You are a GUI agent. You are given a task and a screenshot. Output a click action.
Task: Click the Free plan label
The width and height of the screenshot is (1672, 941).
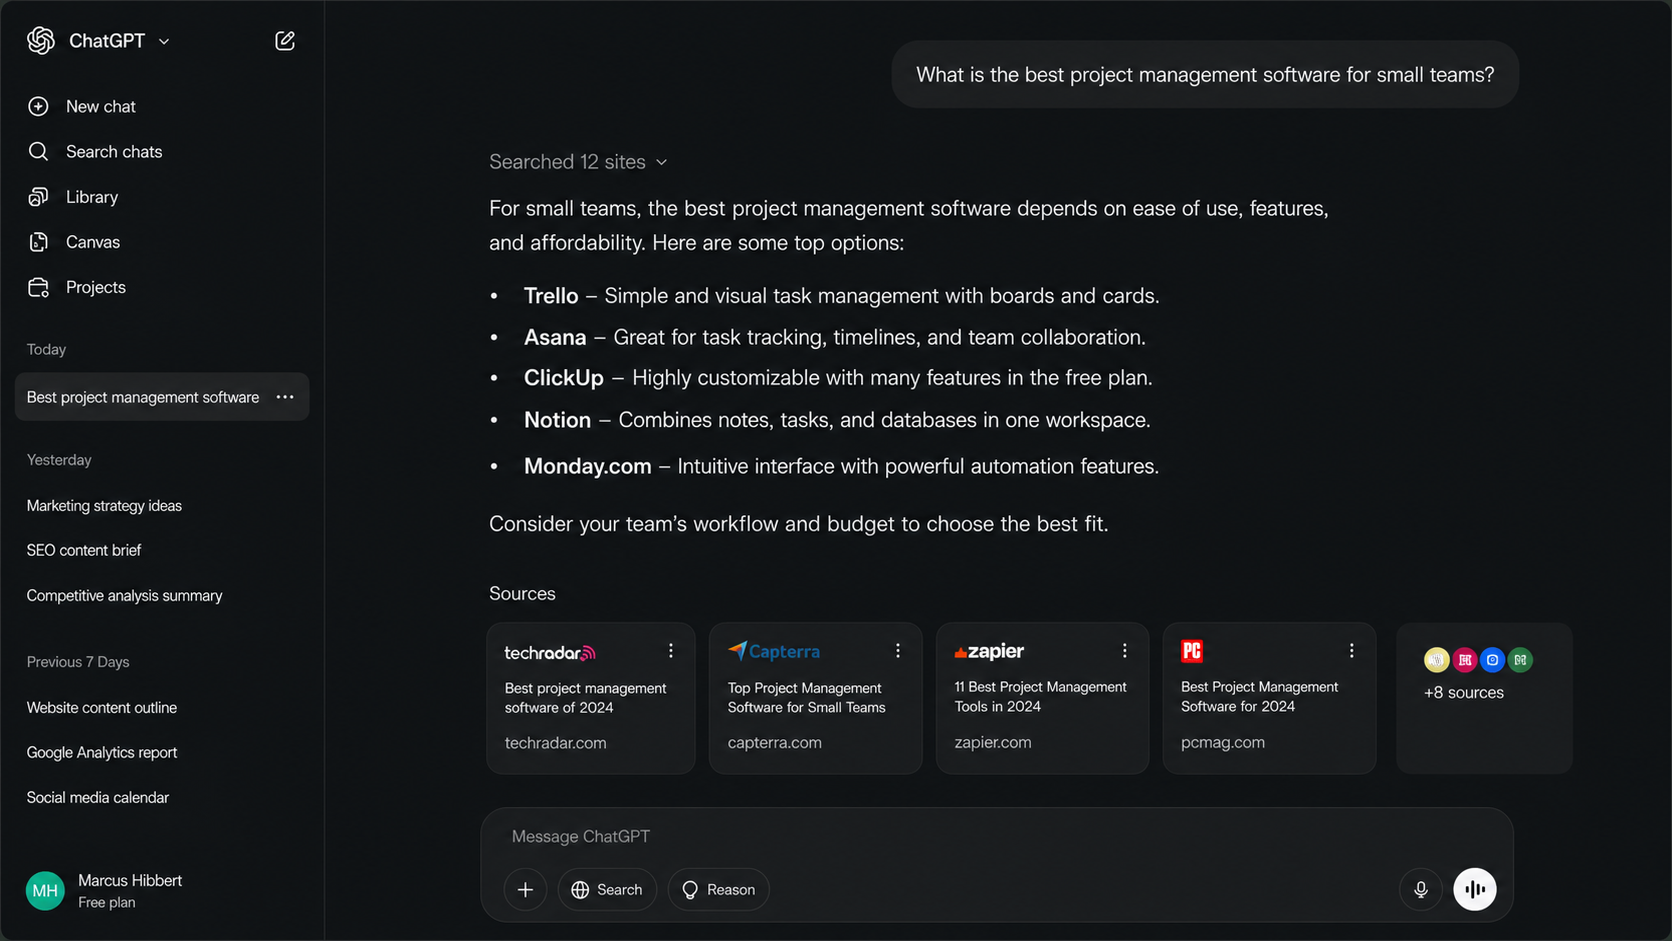tap(107, 902)
